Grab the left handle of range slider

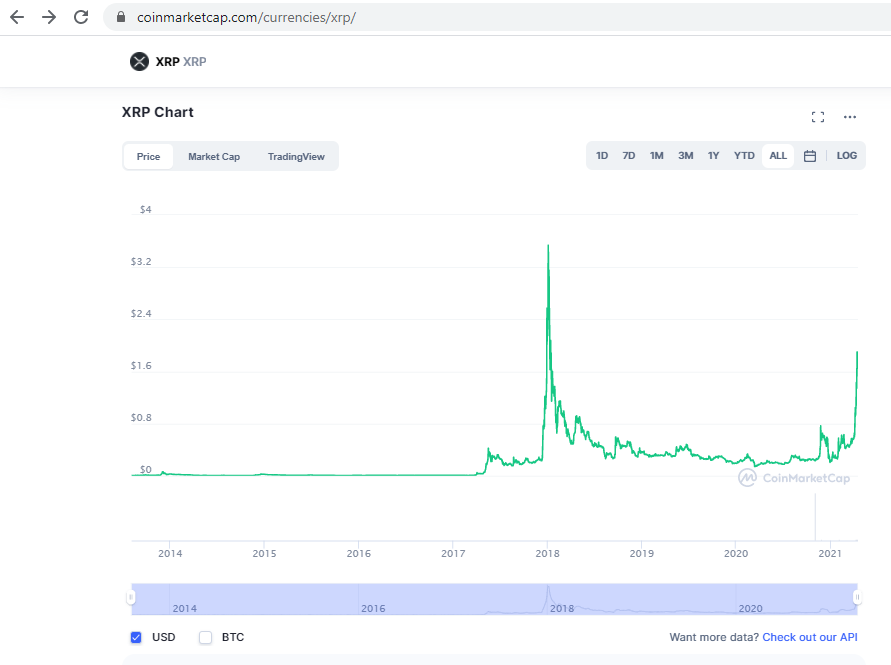pos(131,597)
